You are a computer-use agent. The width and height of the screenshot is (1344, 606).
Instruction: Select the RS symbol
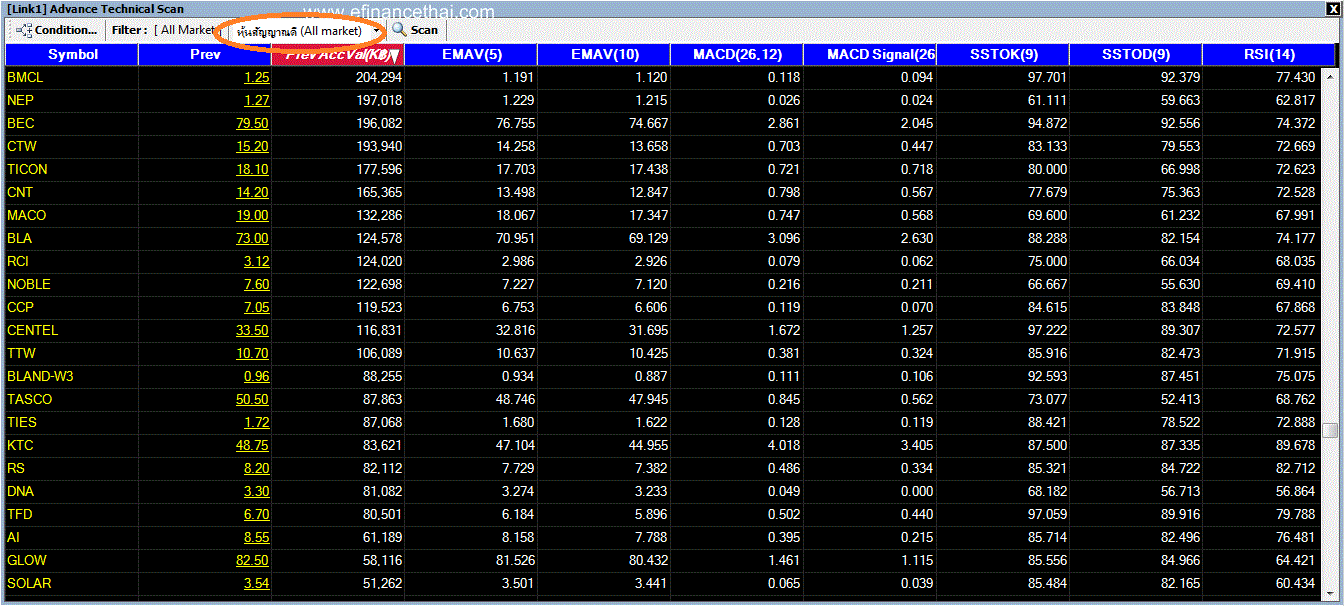pos(16,468)
